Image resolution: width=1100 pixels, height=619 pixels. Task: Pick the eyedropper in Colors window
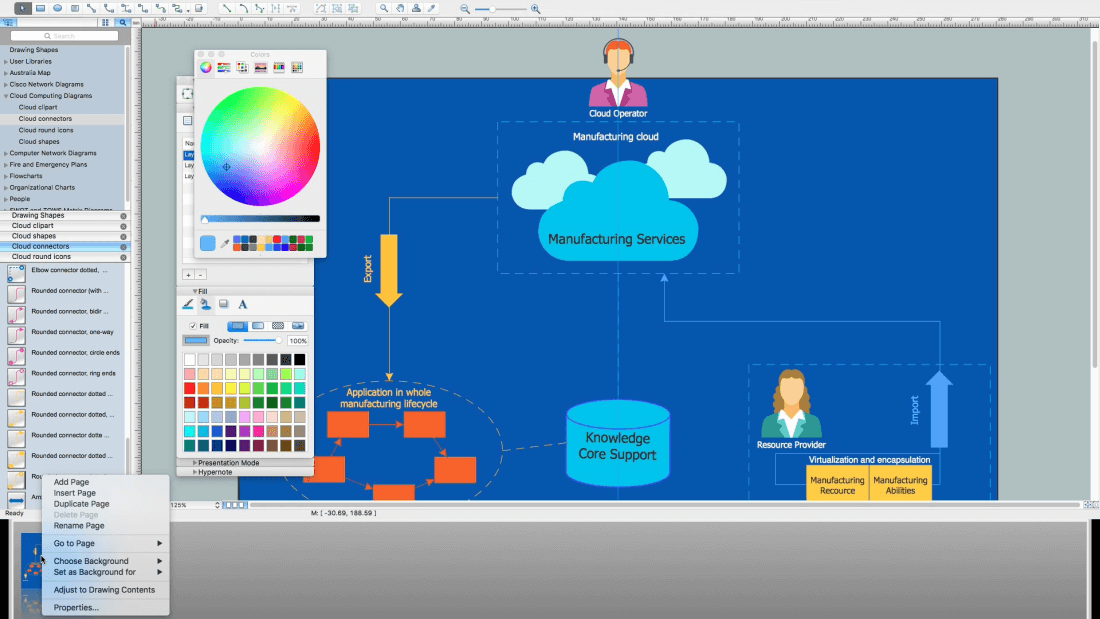(x=224, y=244)
